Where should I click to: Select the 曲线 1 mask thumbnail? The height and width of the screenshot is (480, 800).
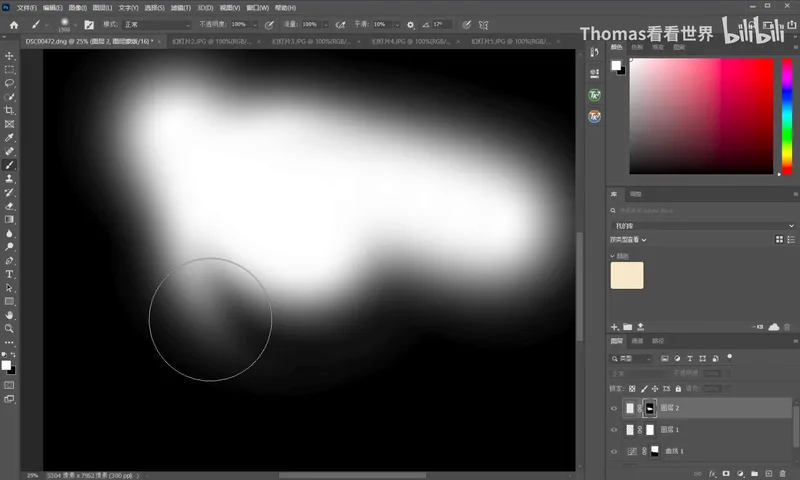click(655, 451)
